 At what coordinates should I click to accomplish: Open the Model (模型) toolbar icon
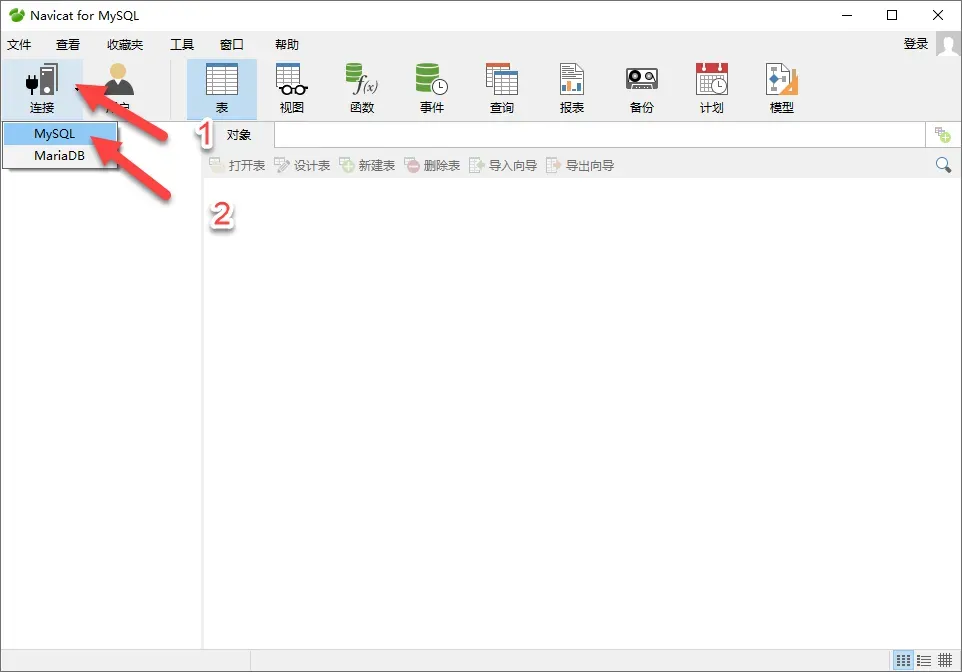781,88
